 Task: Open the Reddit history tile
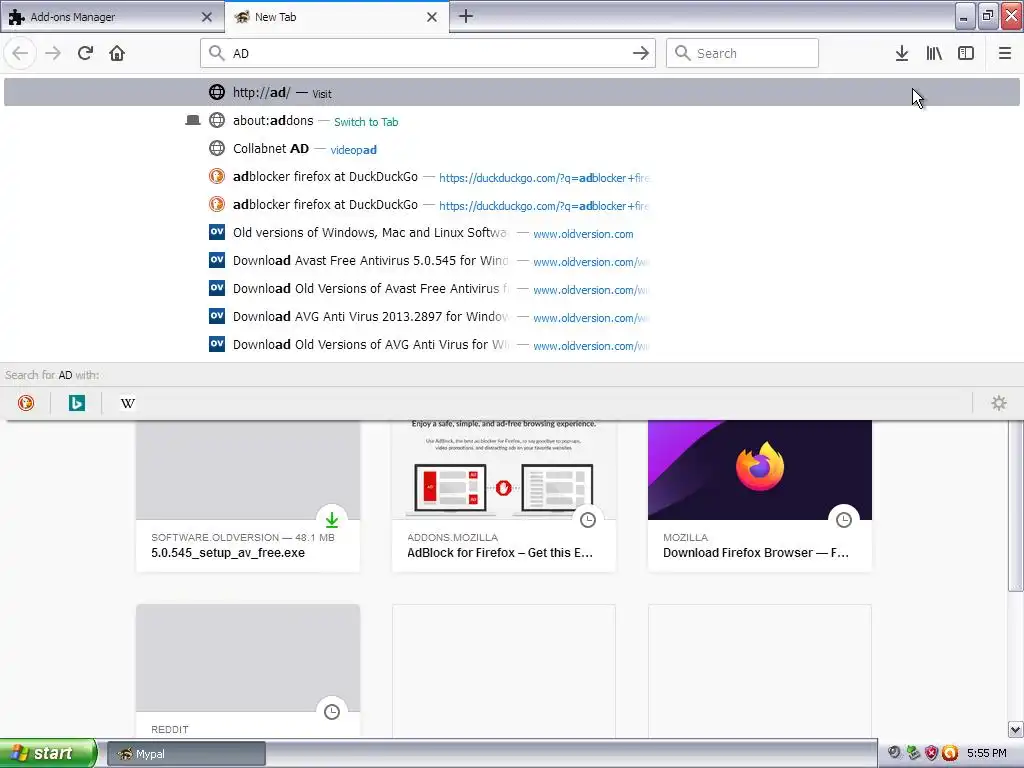[x=248, y=671]
